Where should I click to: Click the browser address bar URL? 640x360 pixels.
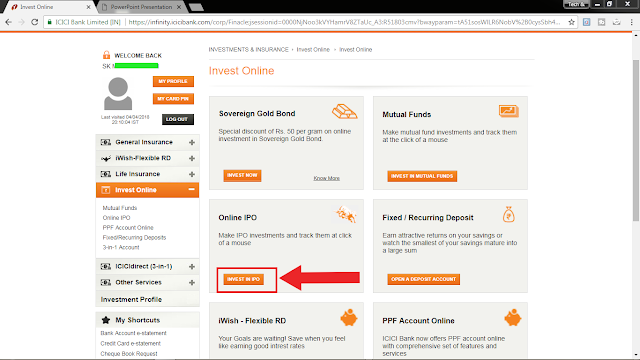(x=344, y=22)
